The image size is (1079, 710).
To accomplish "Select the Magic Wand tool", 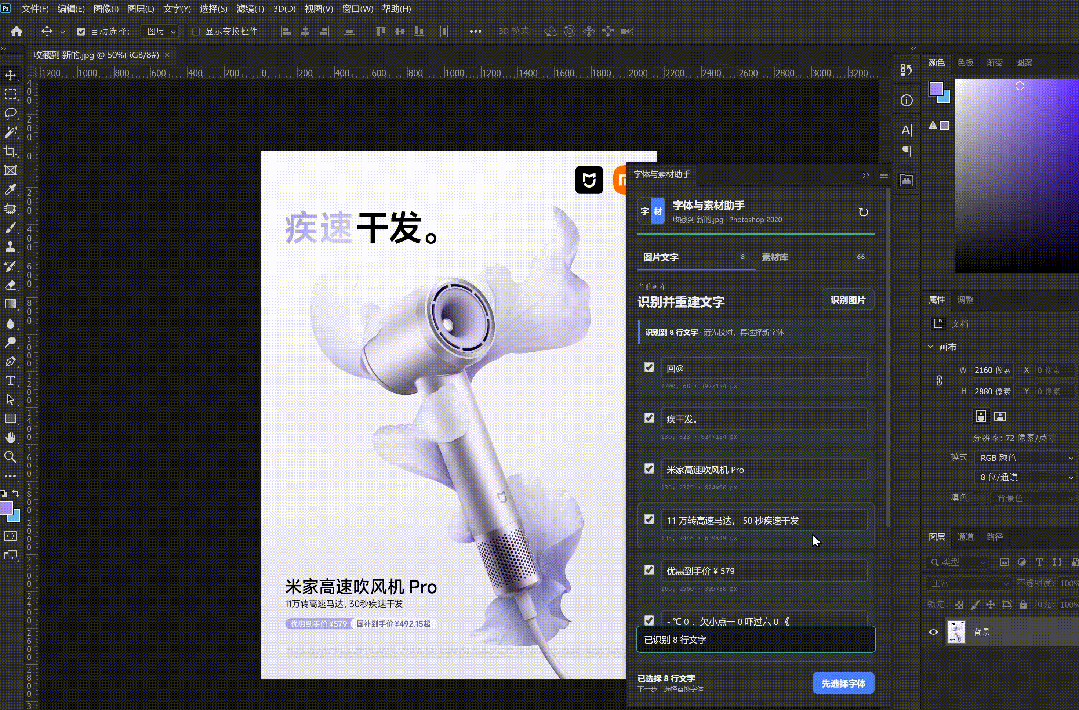I will tap(10, 132).
